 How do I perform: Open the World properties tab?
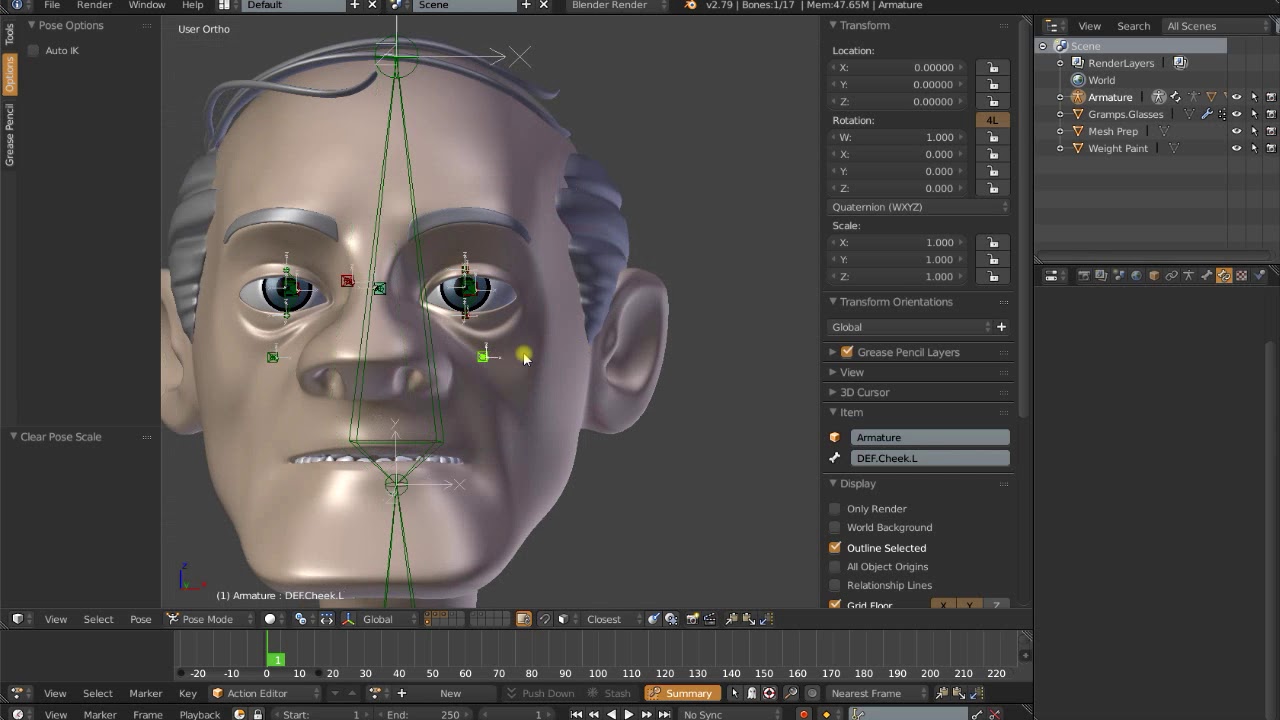click(x=1136, y=276)
